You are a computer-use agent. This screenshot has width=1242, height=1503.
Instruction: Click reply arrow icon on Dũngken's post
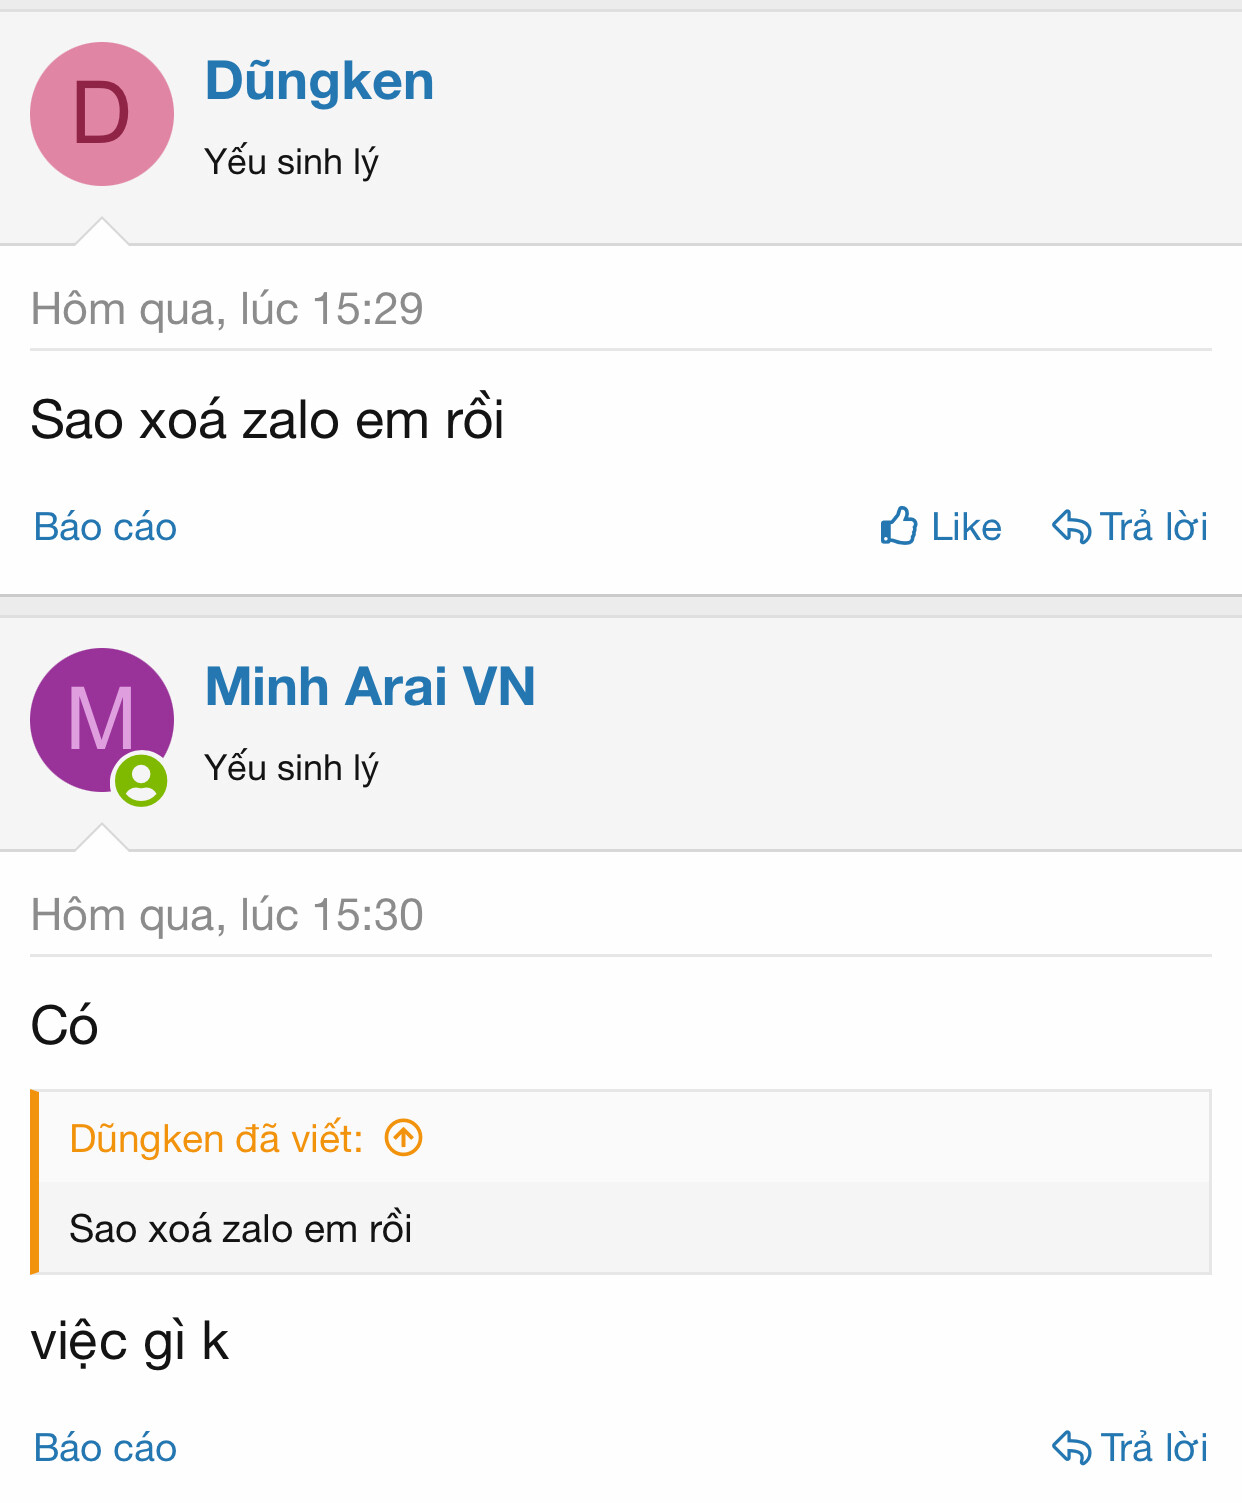point(1072,526)
